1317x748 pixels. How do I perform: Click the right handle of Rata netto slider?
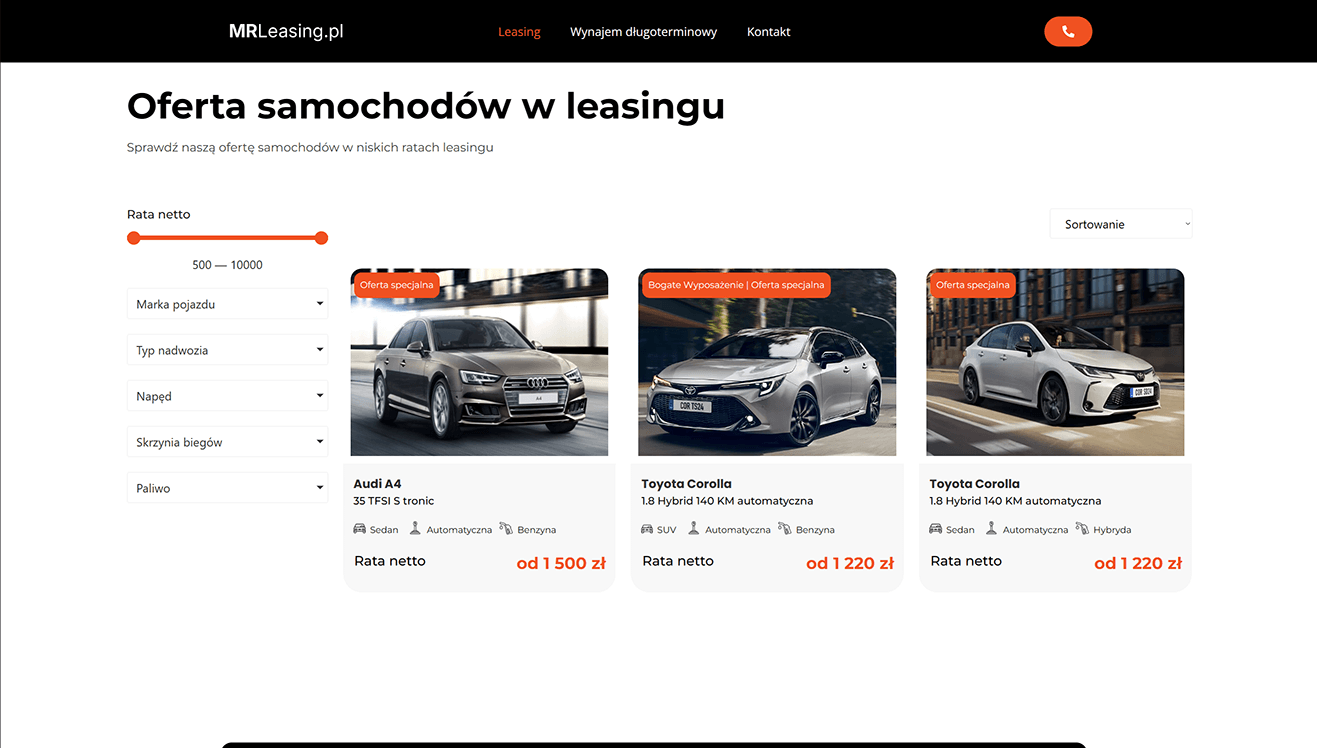[x=321, y=238]
